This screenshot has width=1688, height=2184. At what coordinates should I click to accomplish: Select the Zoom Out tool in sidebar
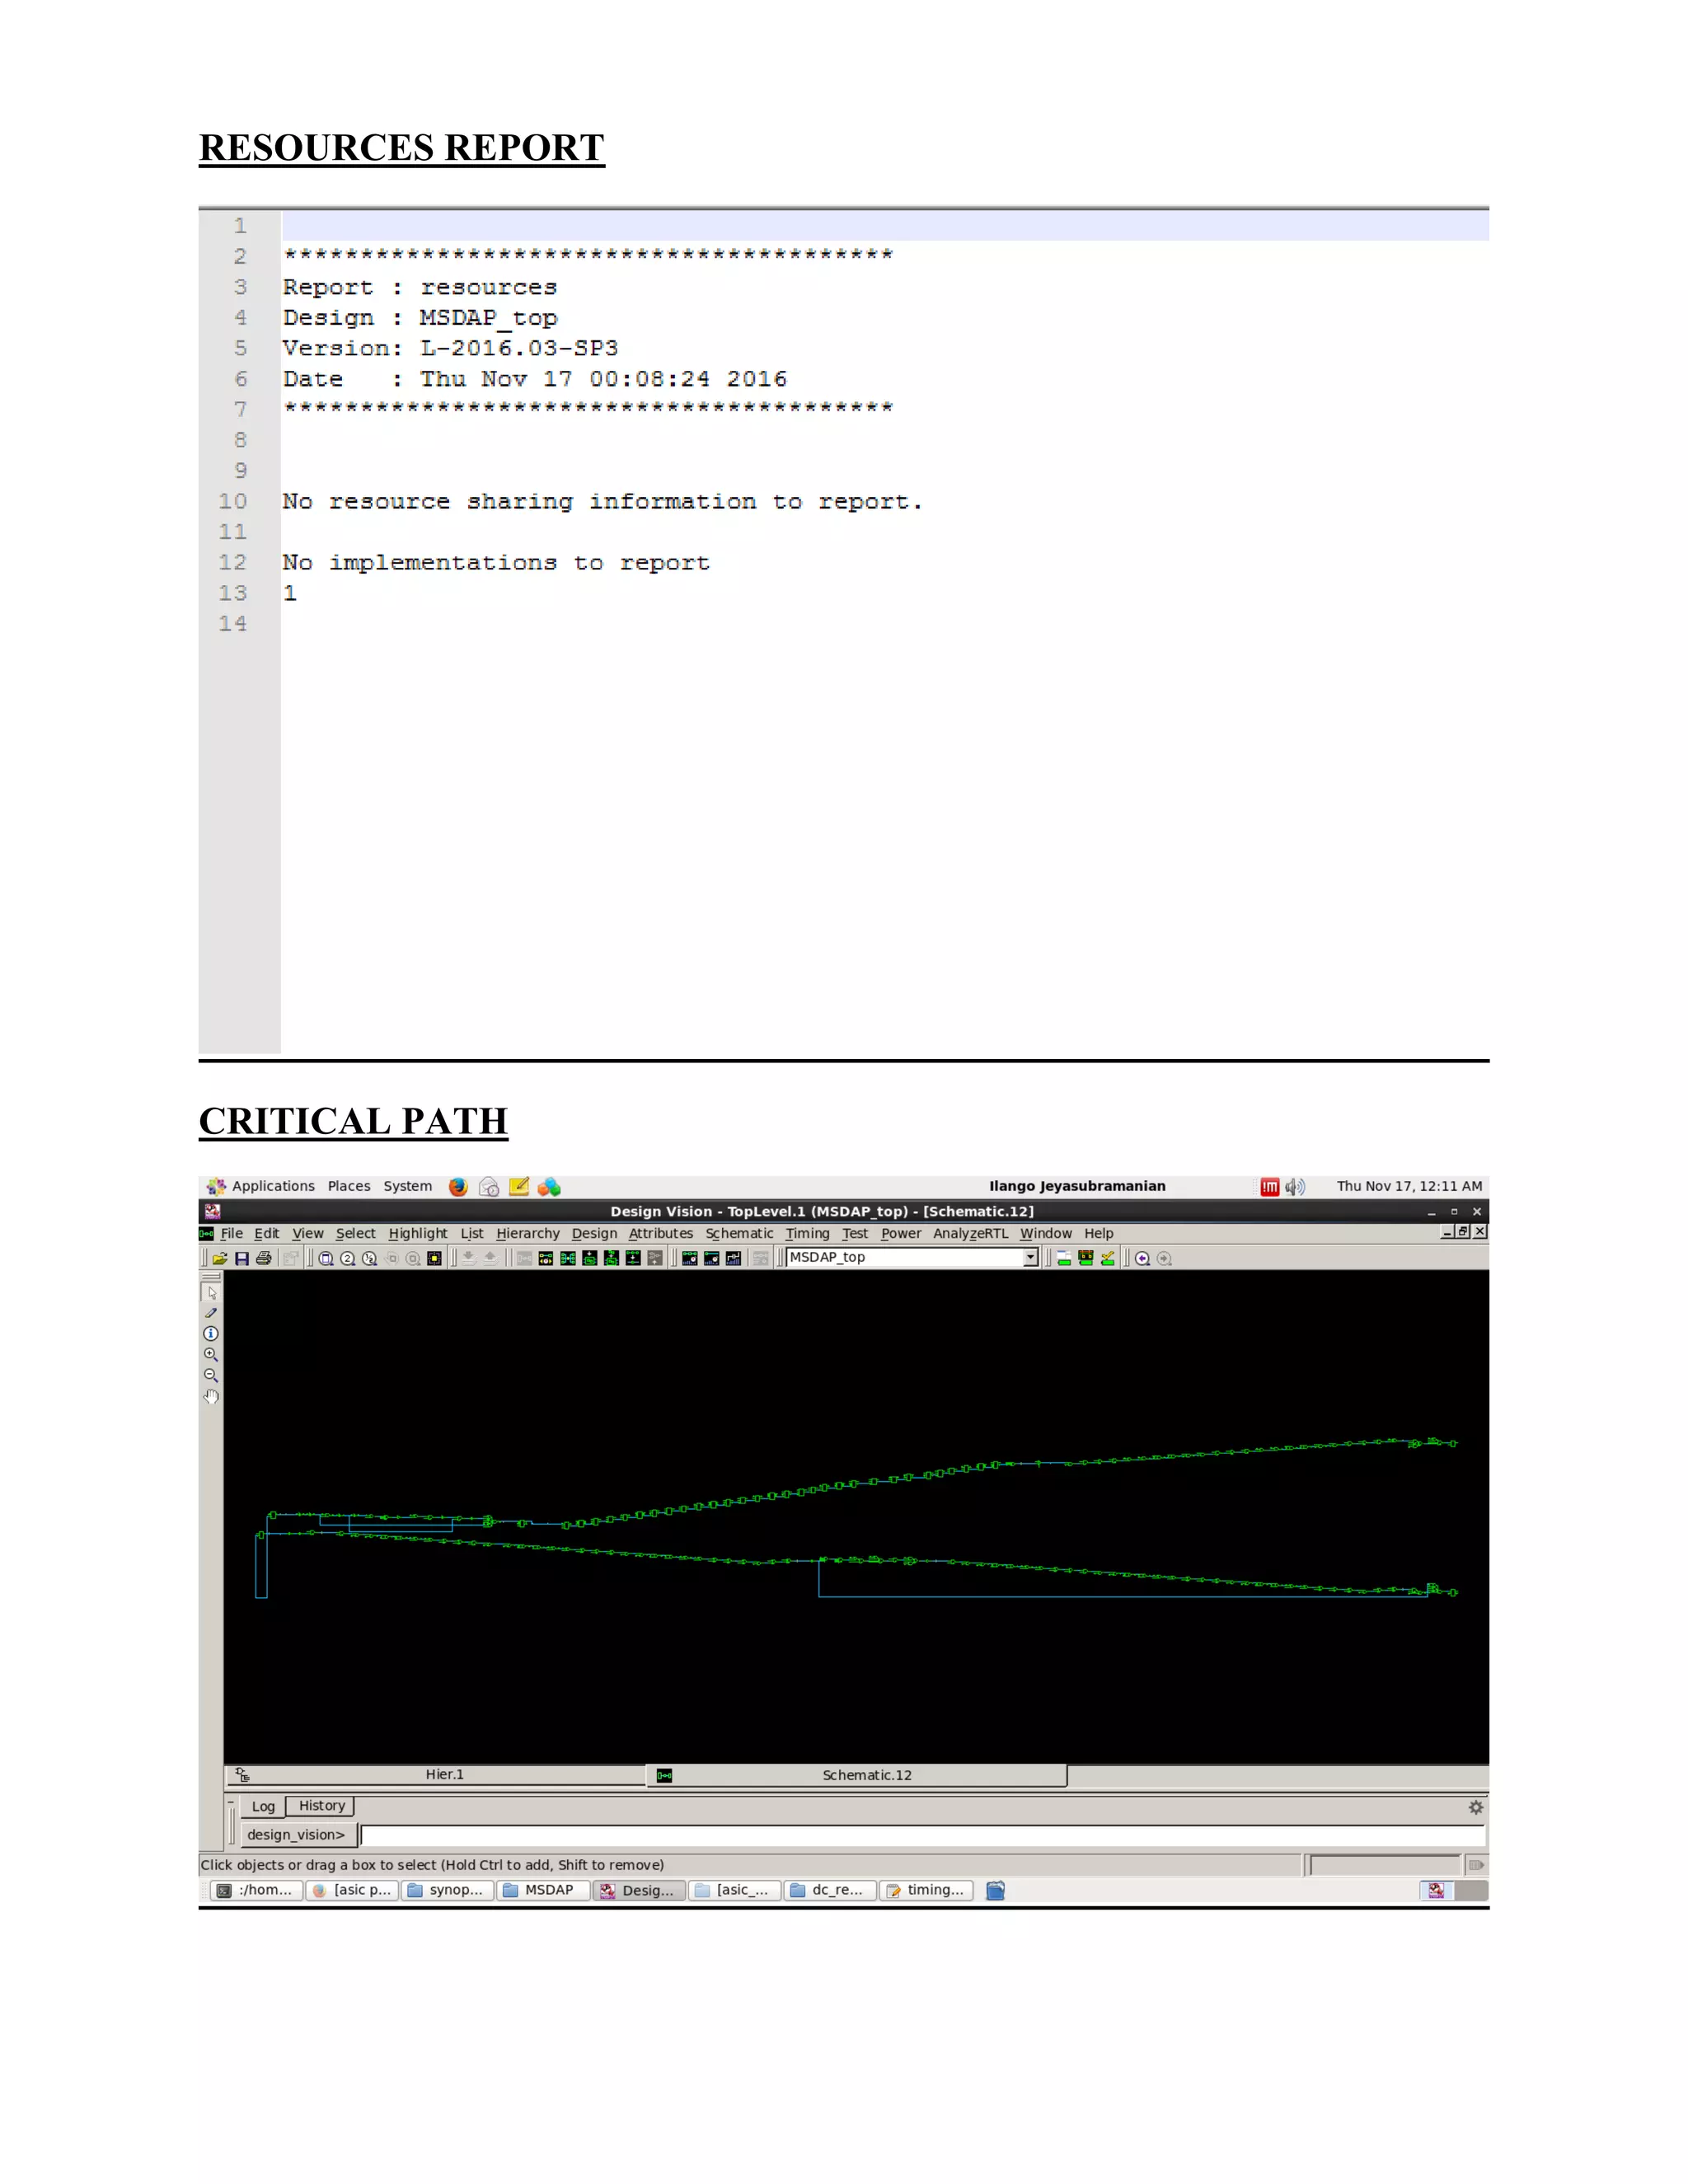211,1376
